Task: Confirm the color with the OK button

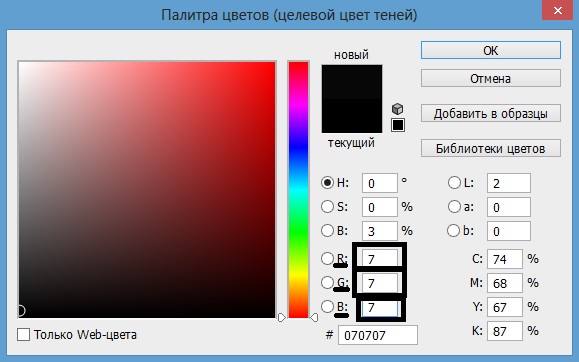Action: (491, 50)
